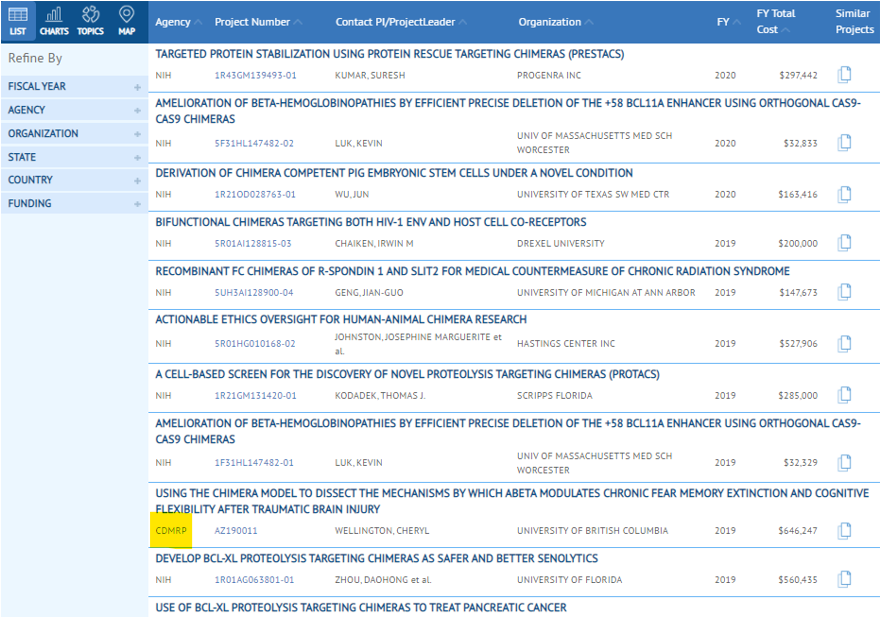Open the PRESTACs protein stabilization project title
This screenshot has height=621, width=881.
389,54
